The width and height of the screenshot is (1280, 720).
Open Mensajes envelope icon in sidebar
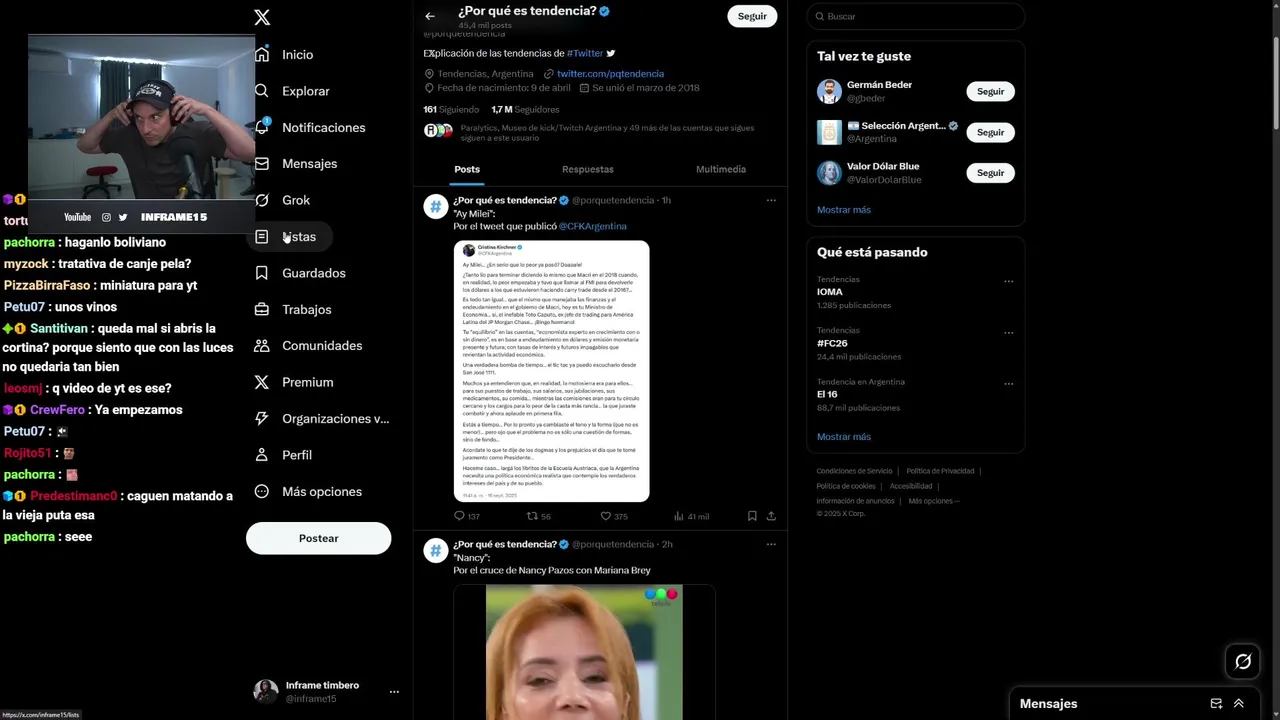262,164
